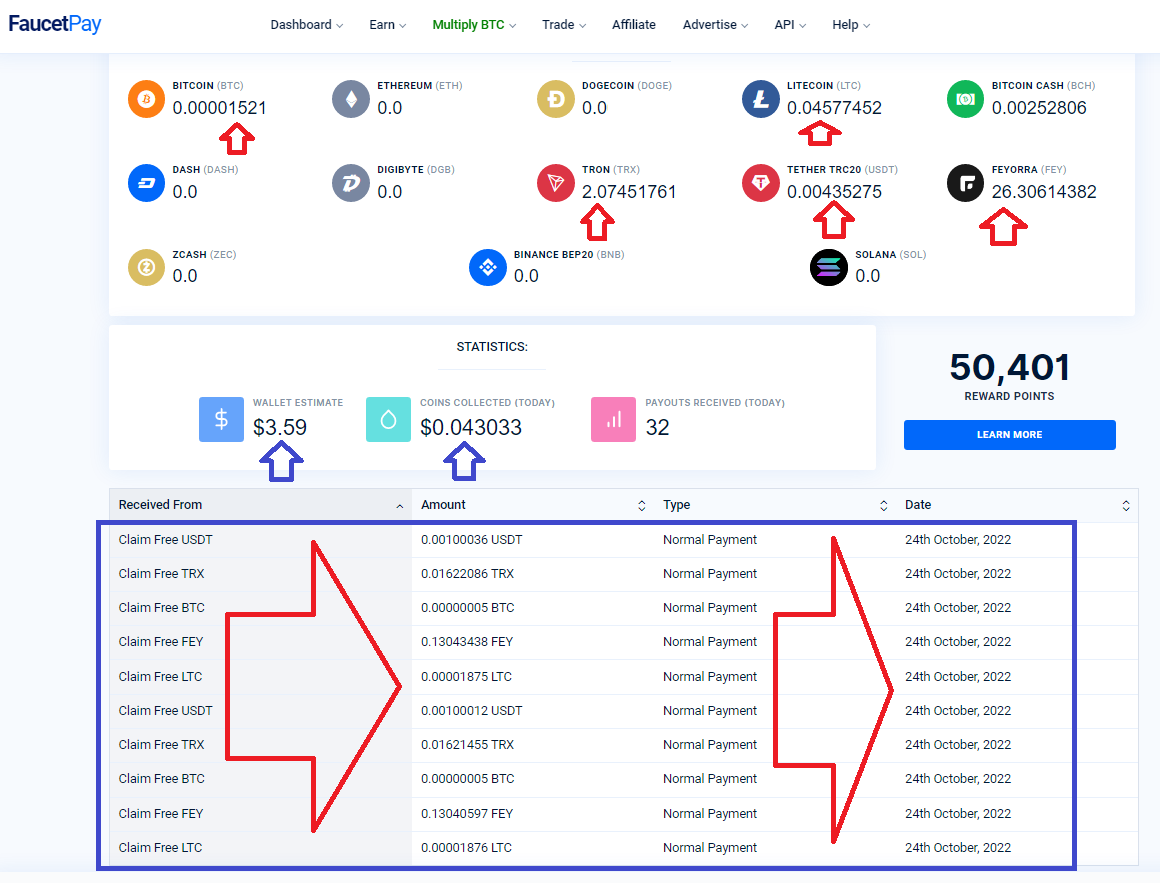Sort table by Type column
This screenshot has width=1160, height=883.
[775, 505]
